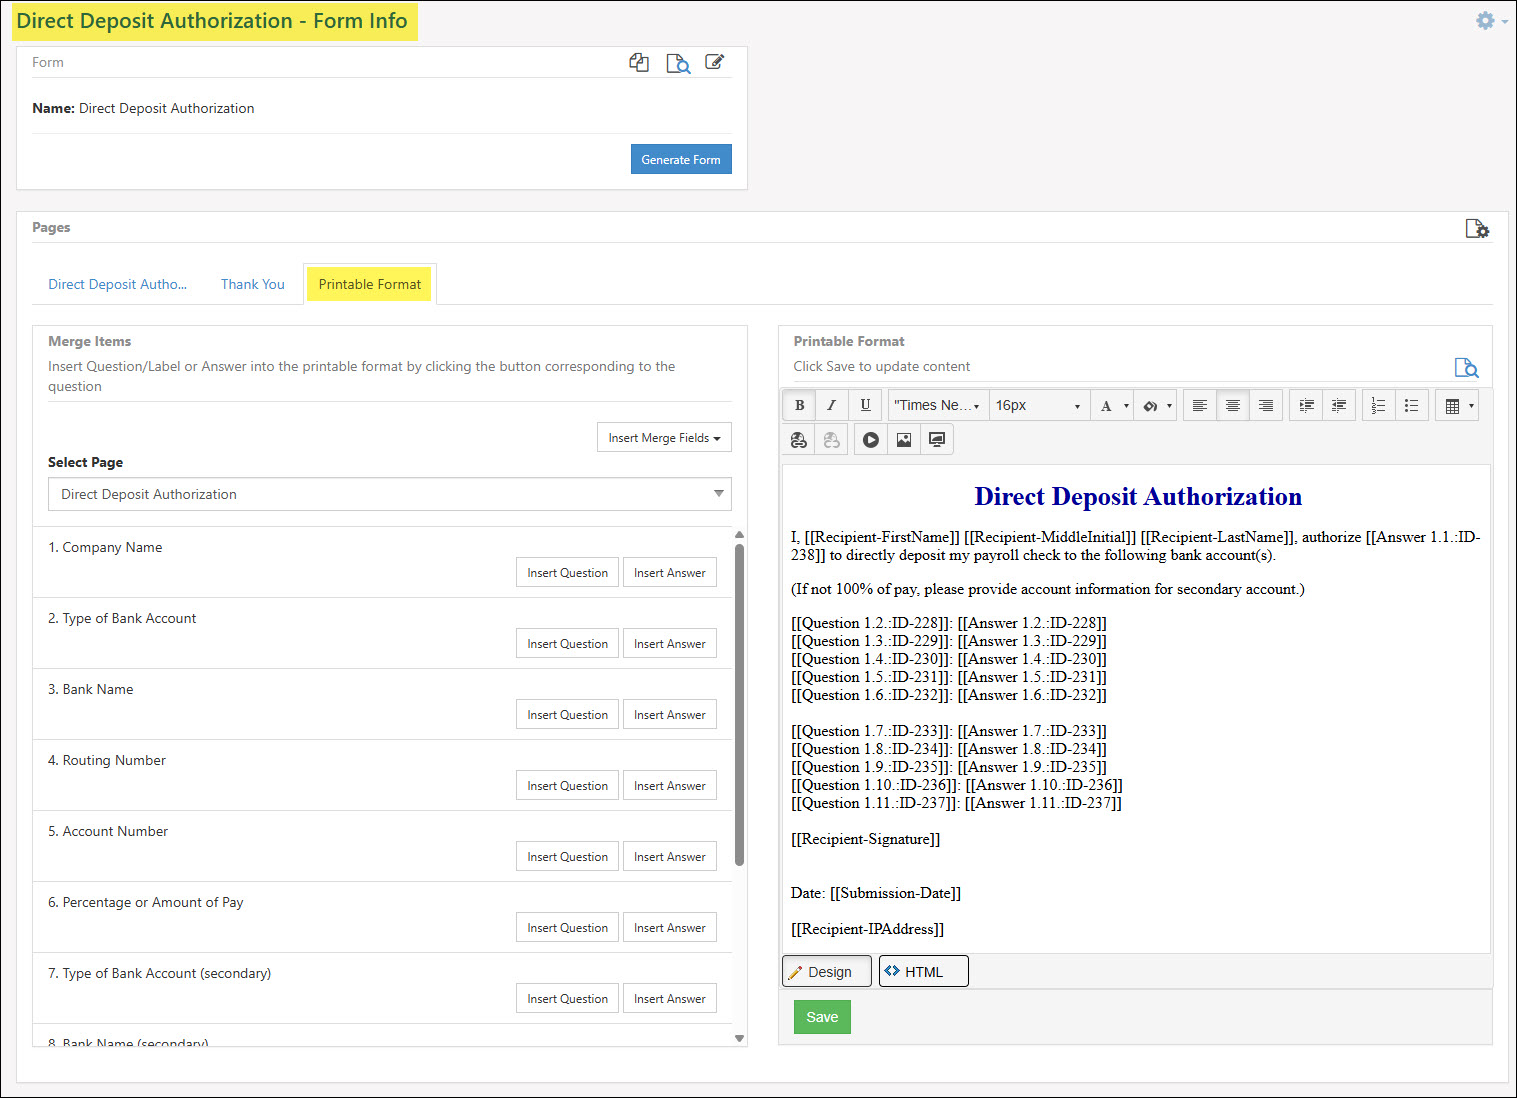Select the Printable Format tab

(x=370, y=284)
